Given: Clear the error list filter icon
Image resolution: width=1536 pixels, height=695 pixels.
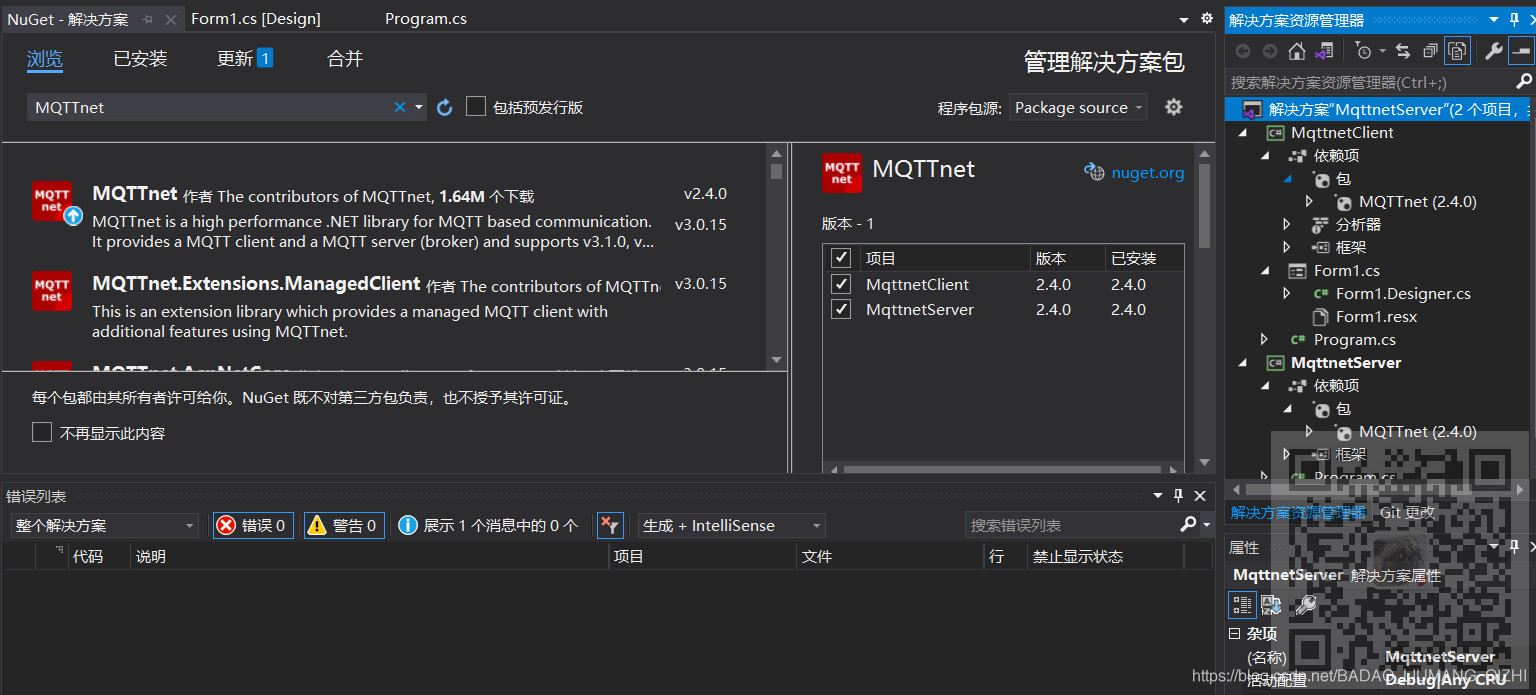Looking at the screenshot, I should (x=610, y=524).
